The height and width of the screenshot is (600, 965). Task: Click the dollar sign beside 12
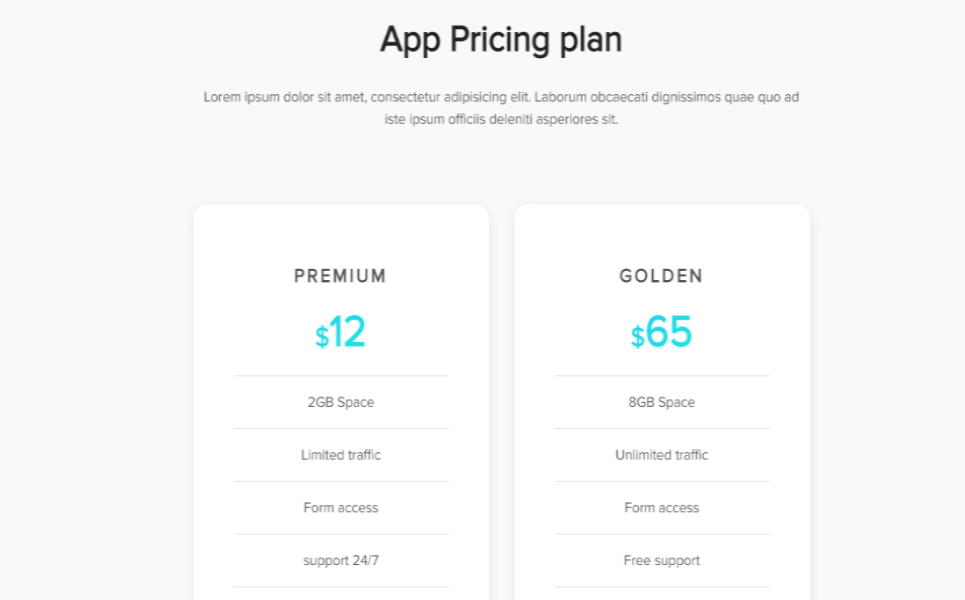click(x=322, y=338)
